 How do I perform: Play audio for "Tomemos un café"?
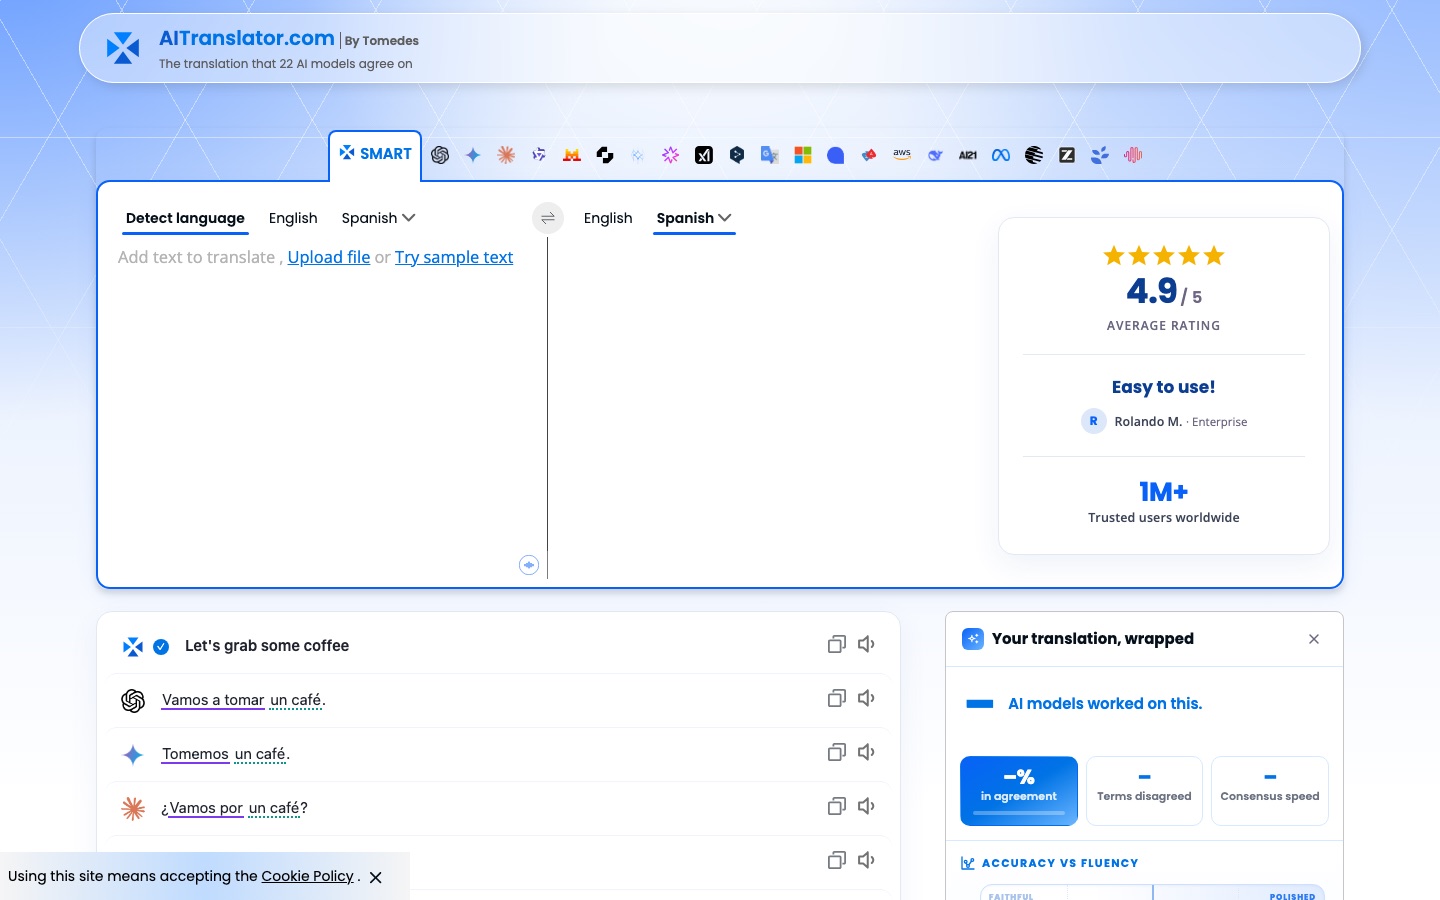point(867,752)
